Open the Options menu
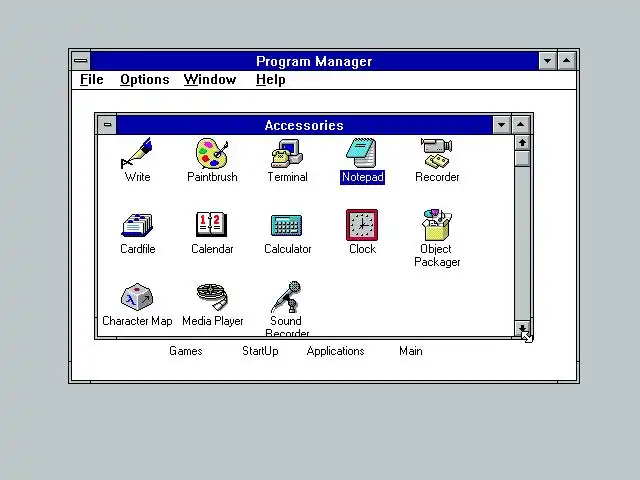Image resolution: width=640 pixels, height=480 pixels. 144,80
